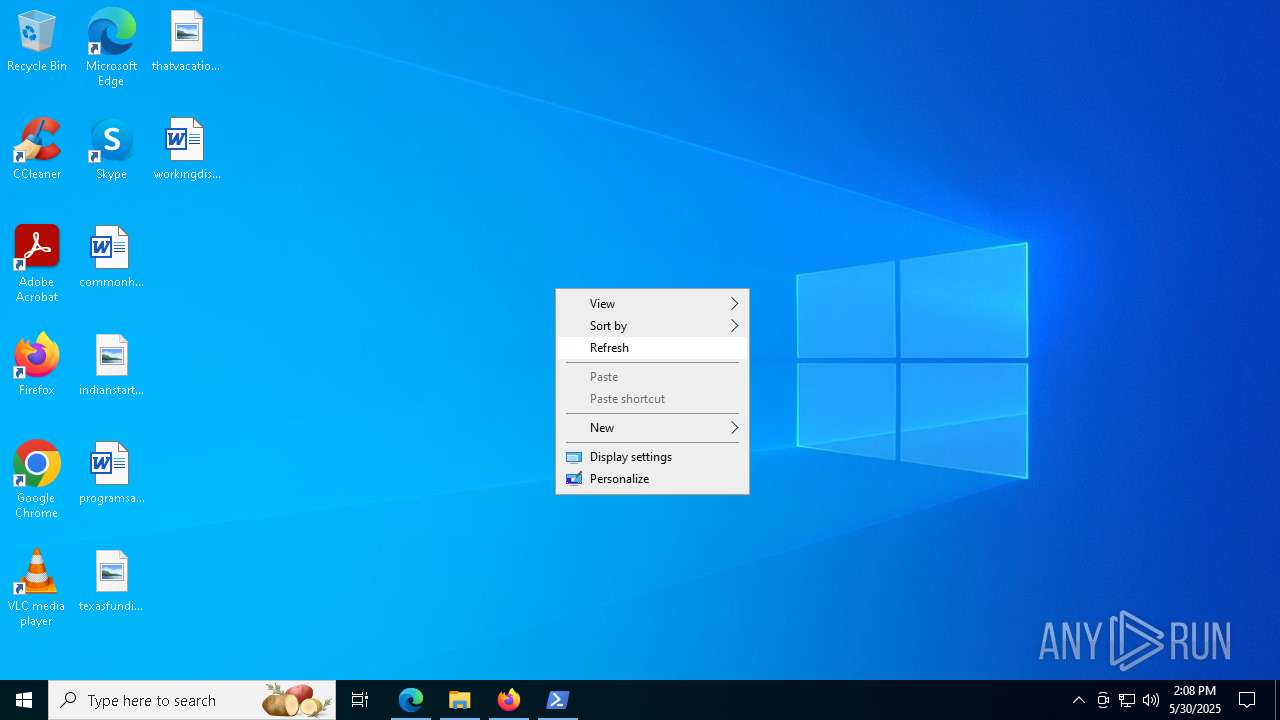Select the VLC media player shortcut
The image size is (1280, 720).
tap(37, 588)
